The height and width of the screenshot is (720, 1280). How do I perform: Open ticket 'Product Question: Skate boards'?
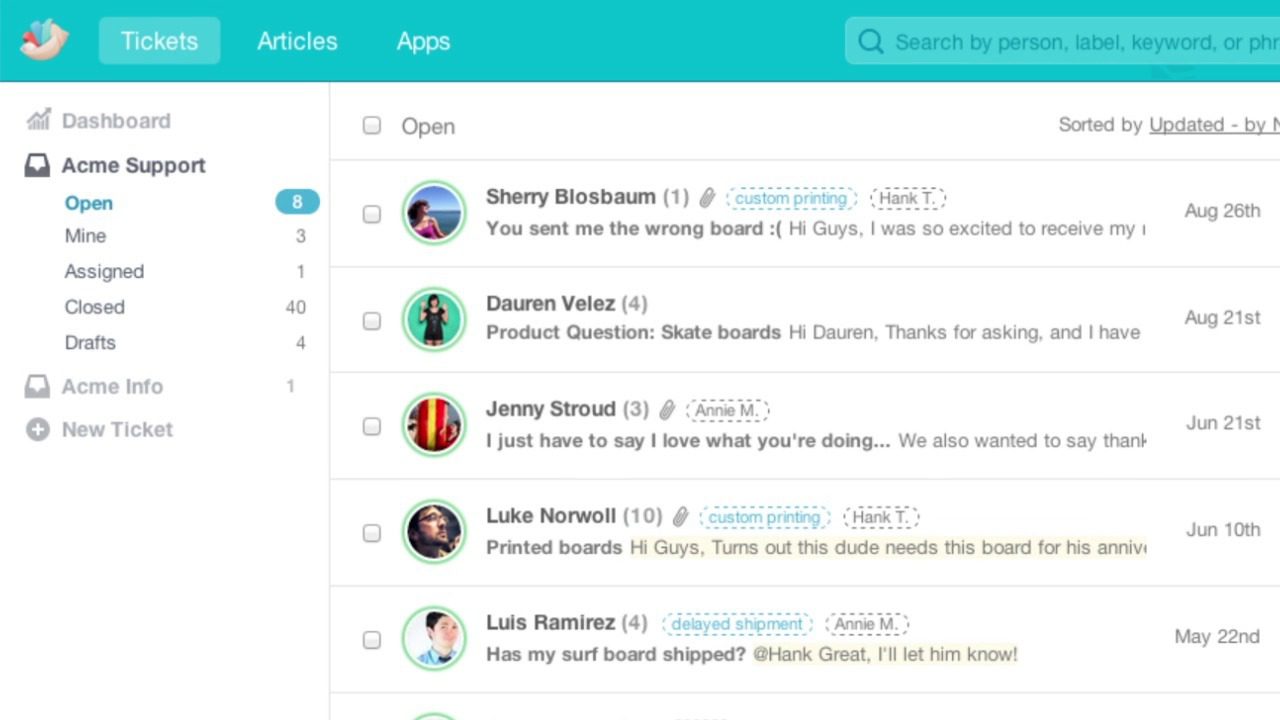pyautogui.click(x=633, y=333)
